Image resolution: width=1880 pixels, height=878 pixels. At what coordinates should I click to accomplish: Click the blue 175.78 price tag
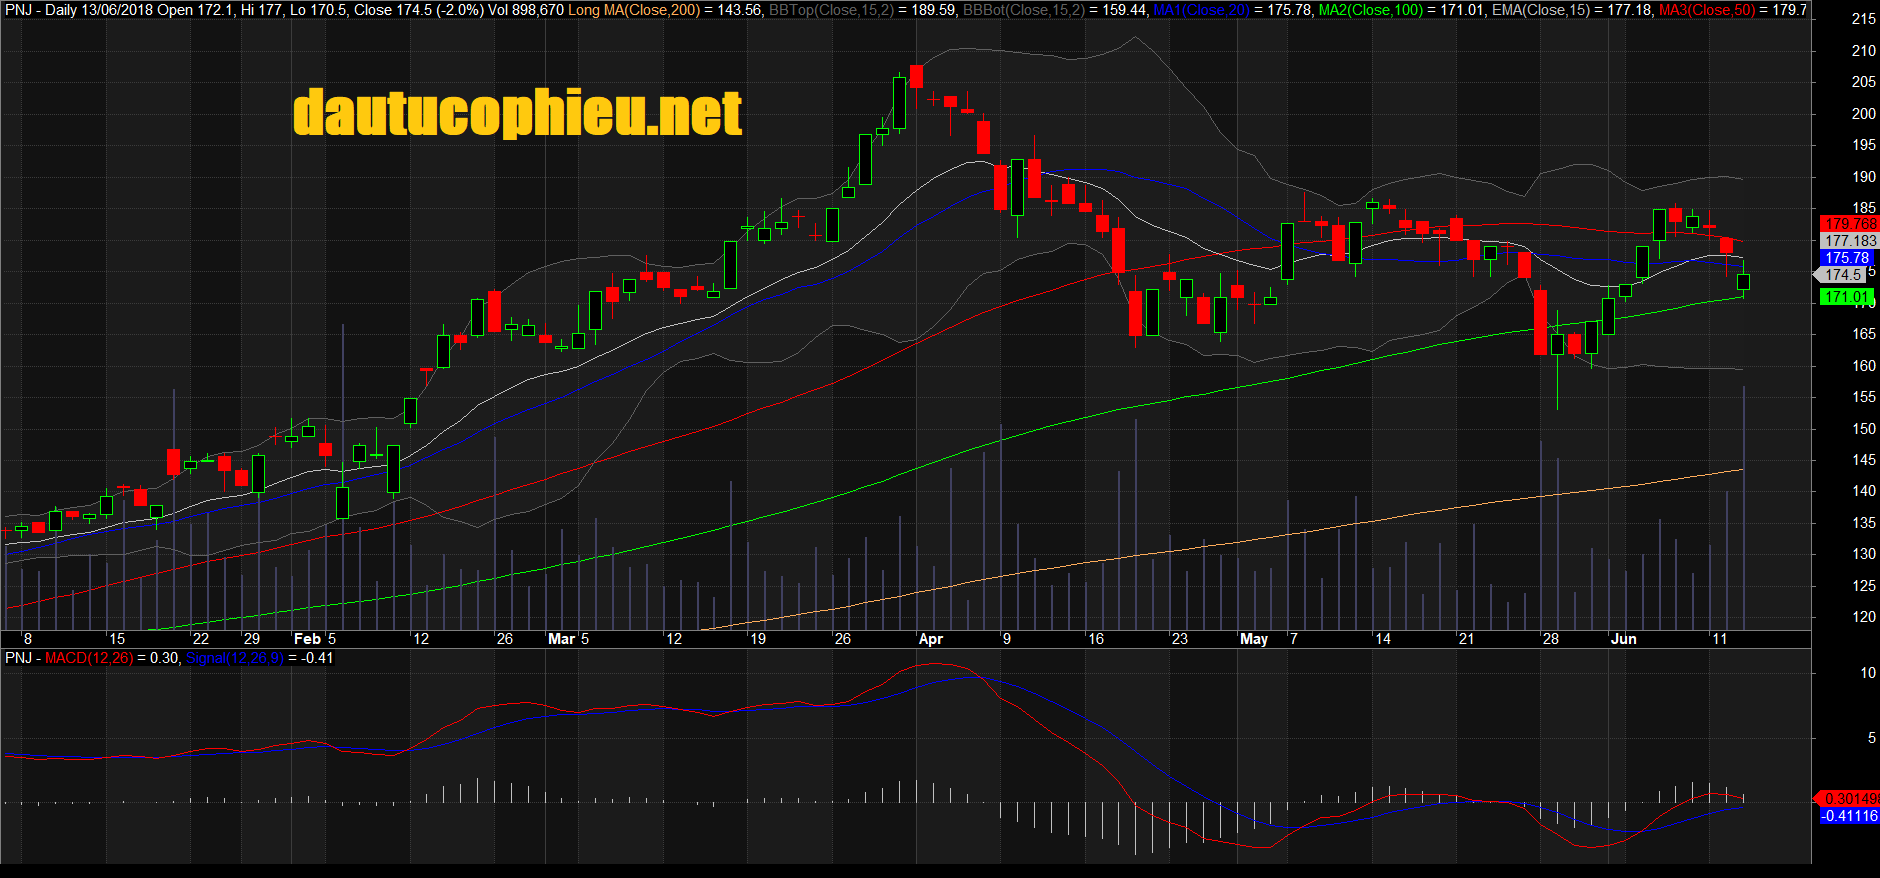click(x=1846, y=258)
